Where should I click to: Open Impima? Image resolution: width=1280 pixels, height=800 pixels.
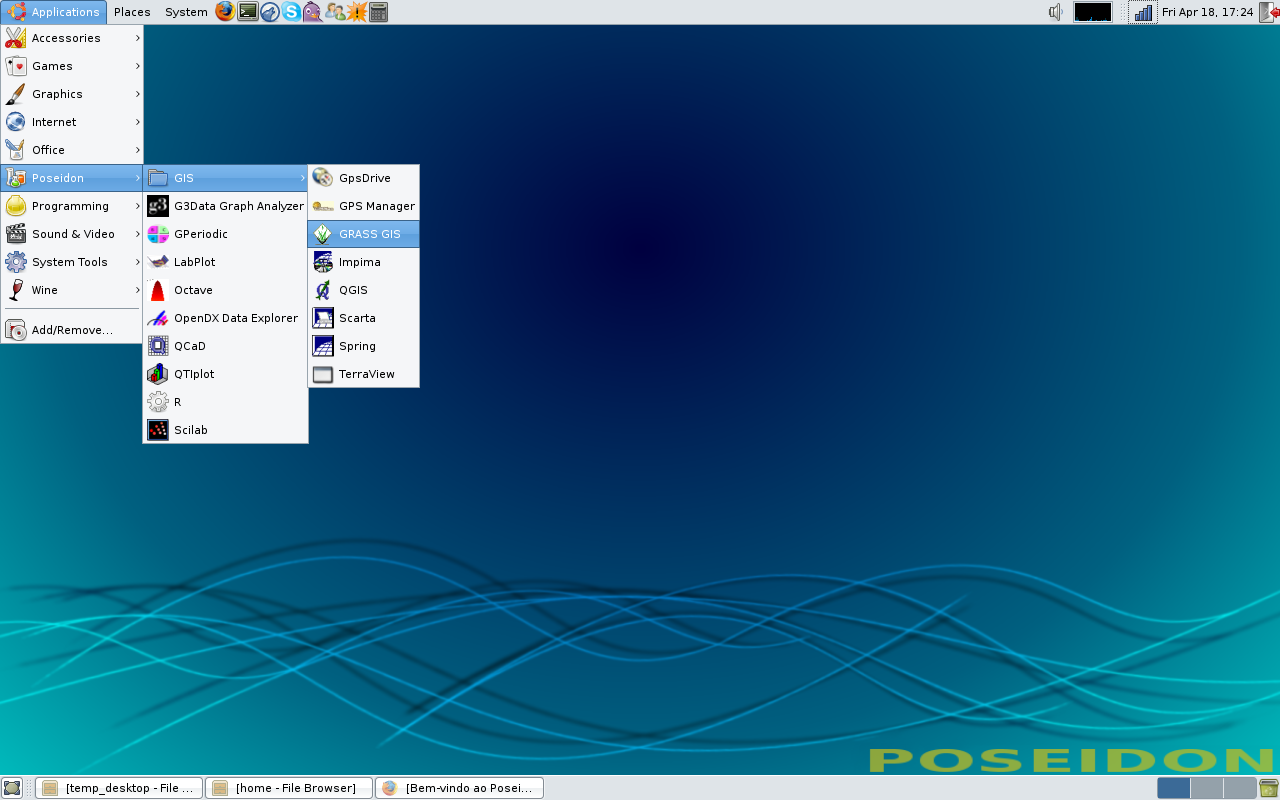364,262
